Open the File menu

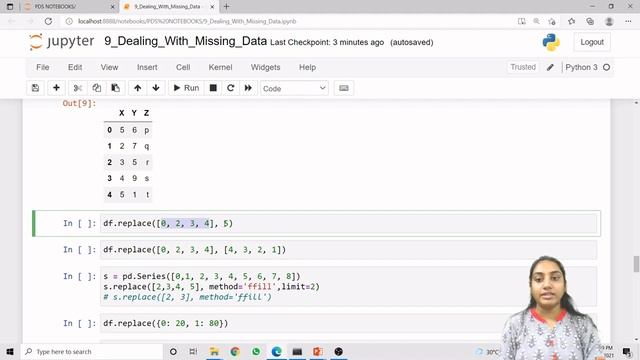point(42,67)
